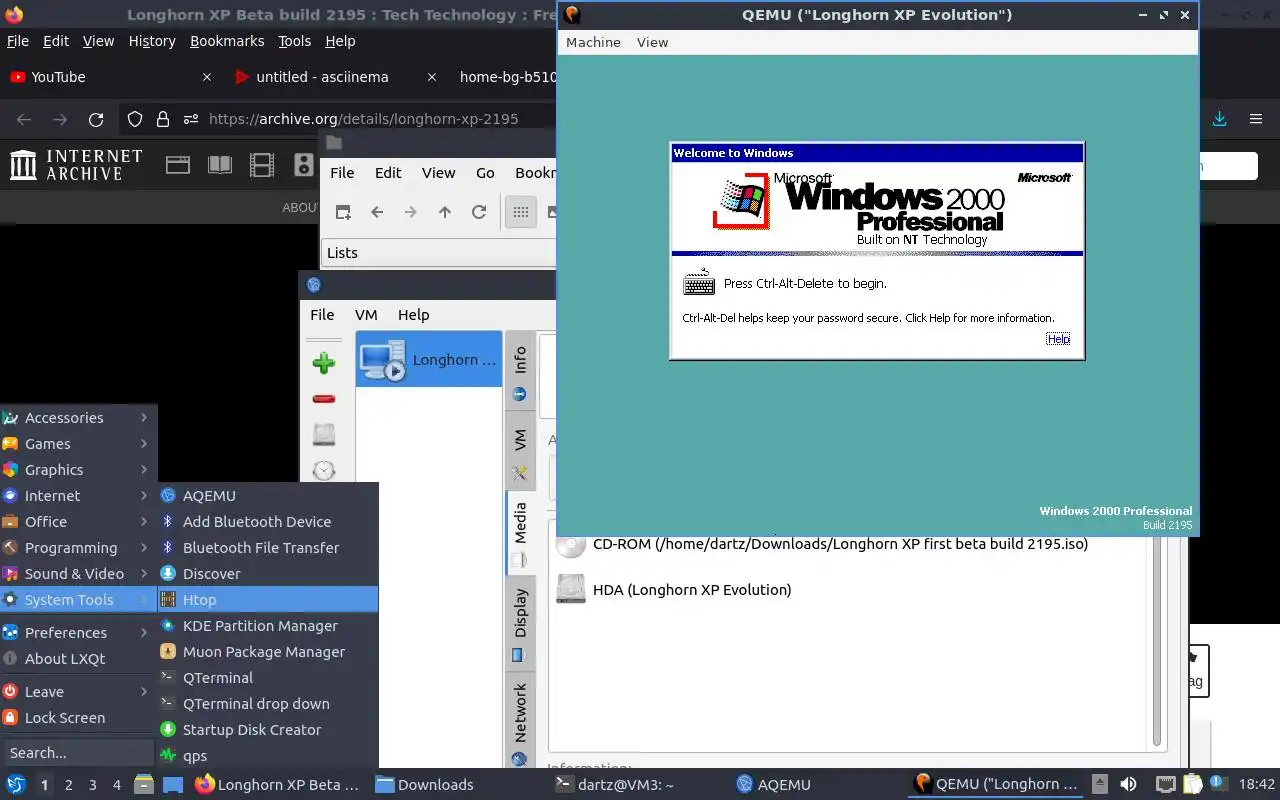
Task: Open the AQEMU Help menu
Action: 413,314
